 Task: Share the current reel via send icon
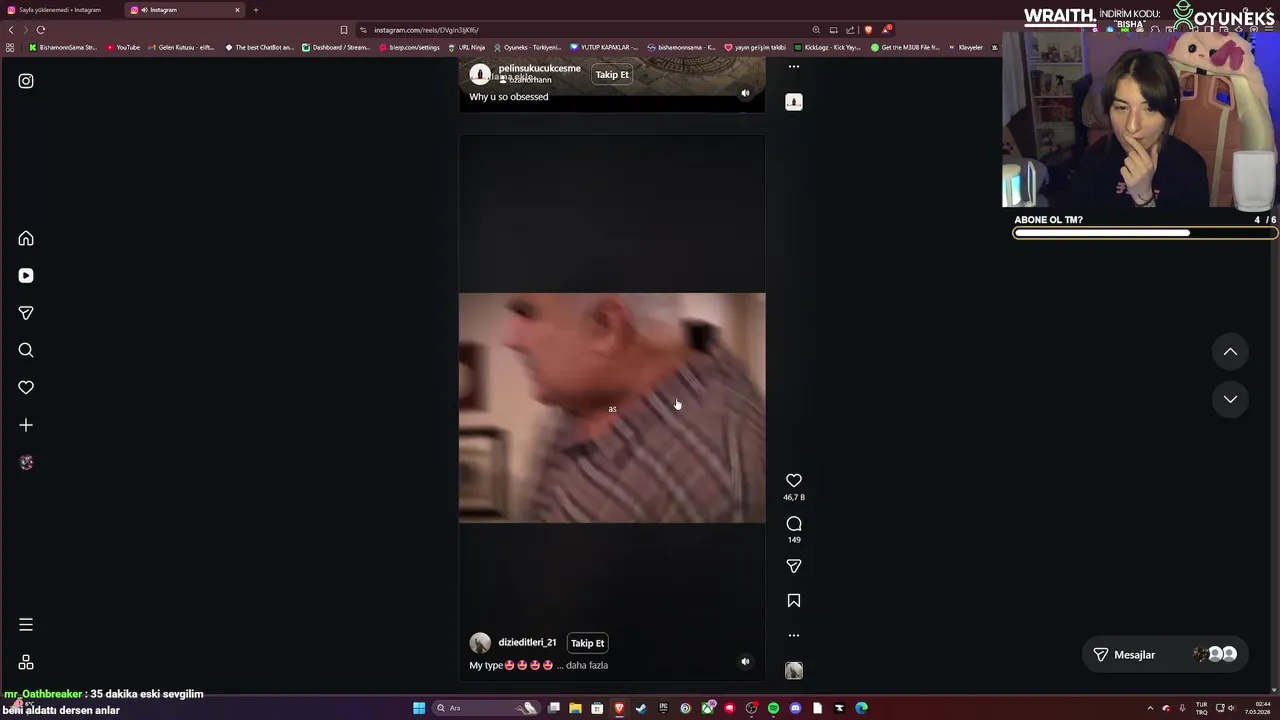794,566
